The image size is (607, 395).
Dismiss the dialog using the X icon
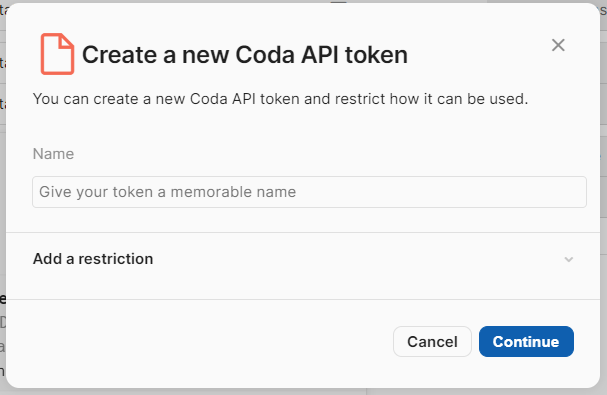coord(558,45)
